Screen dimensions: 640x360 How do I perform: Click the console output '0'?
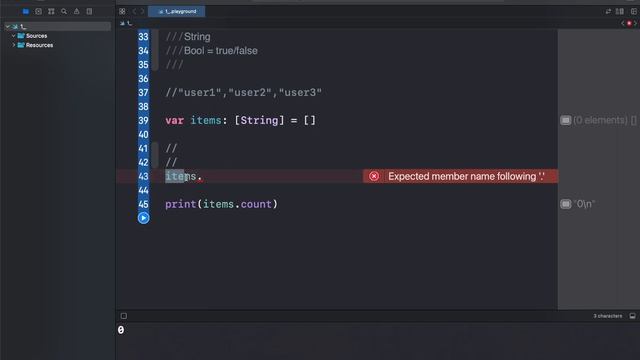tap(121, 330)
